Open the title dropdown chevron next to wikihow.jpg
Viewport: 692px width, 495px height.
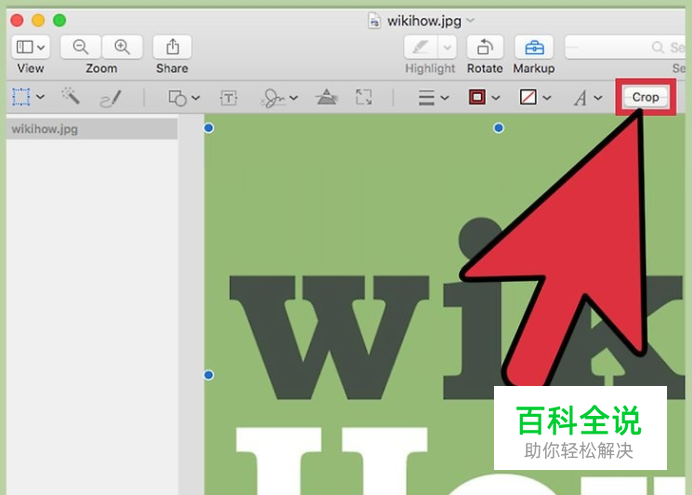470,20
